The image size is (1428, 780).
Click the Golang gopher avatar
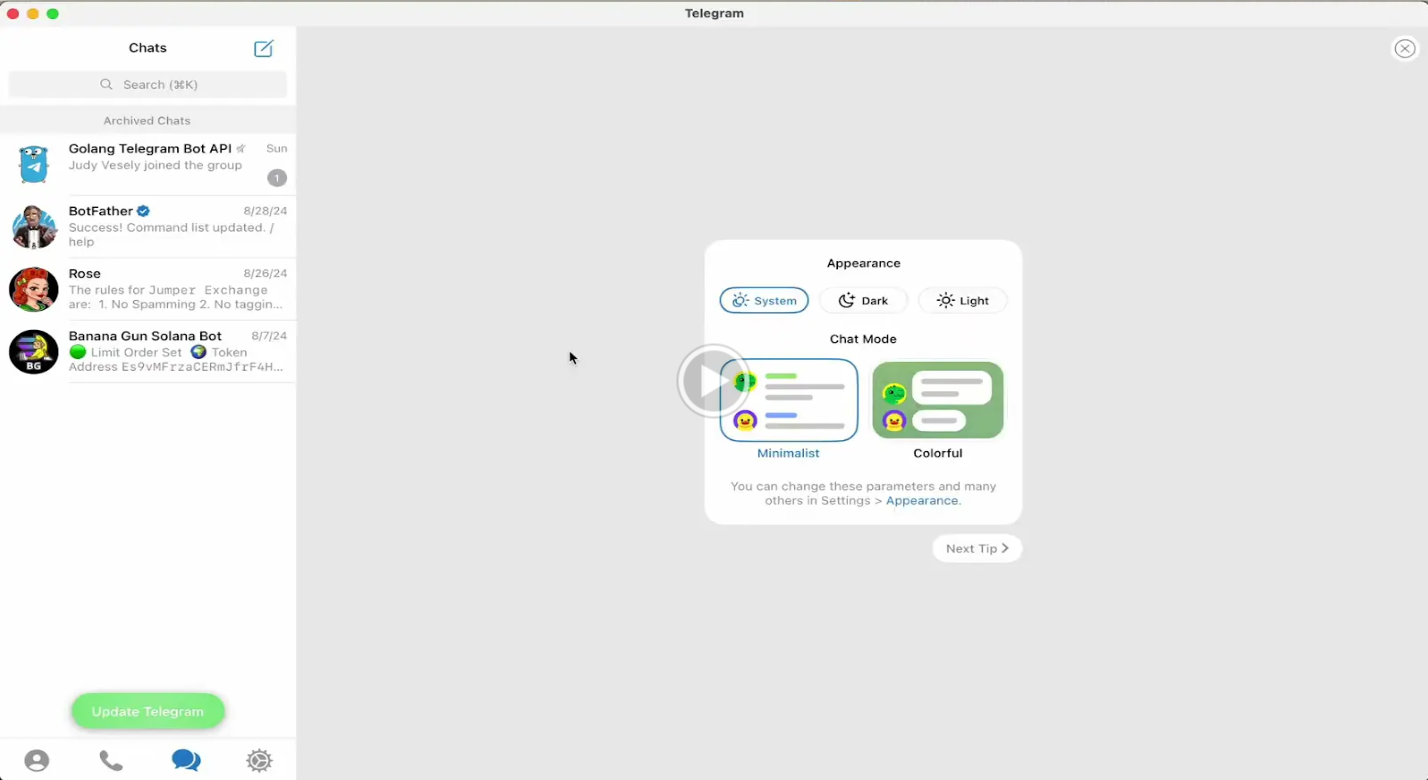pyautogui.click(x=34, y=164)
